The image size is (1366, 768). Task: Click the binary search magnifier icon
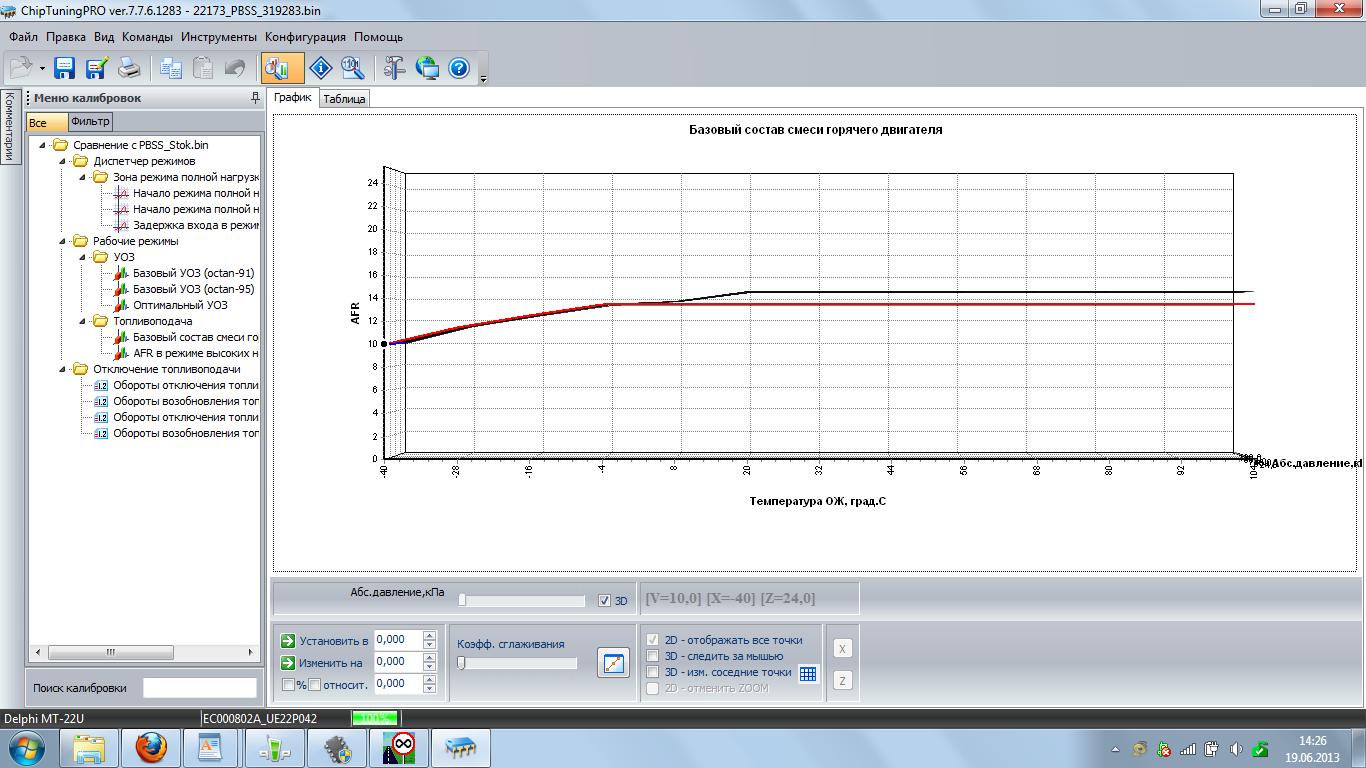click(352, 68)
